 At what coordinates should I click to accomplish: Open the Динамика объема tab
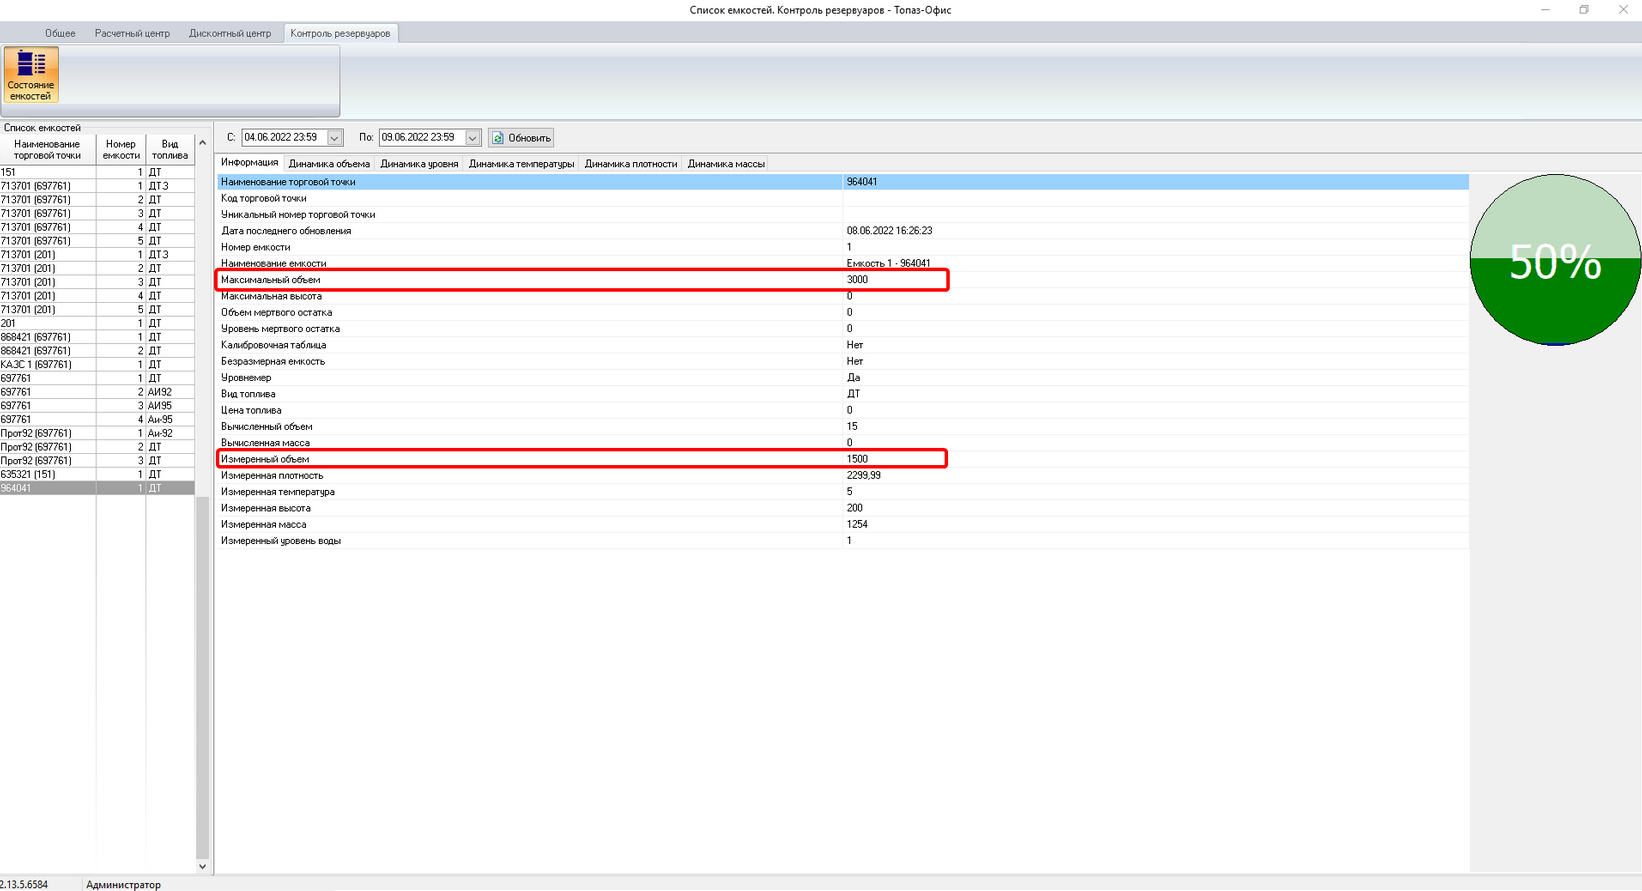coord(329,164)
